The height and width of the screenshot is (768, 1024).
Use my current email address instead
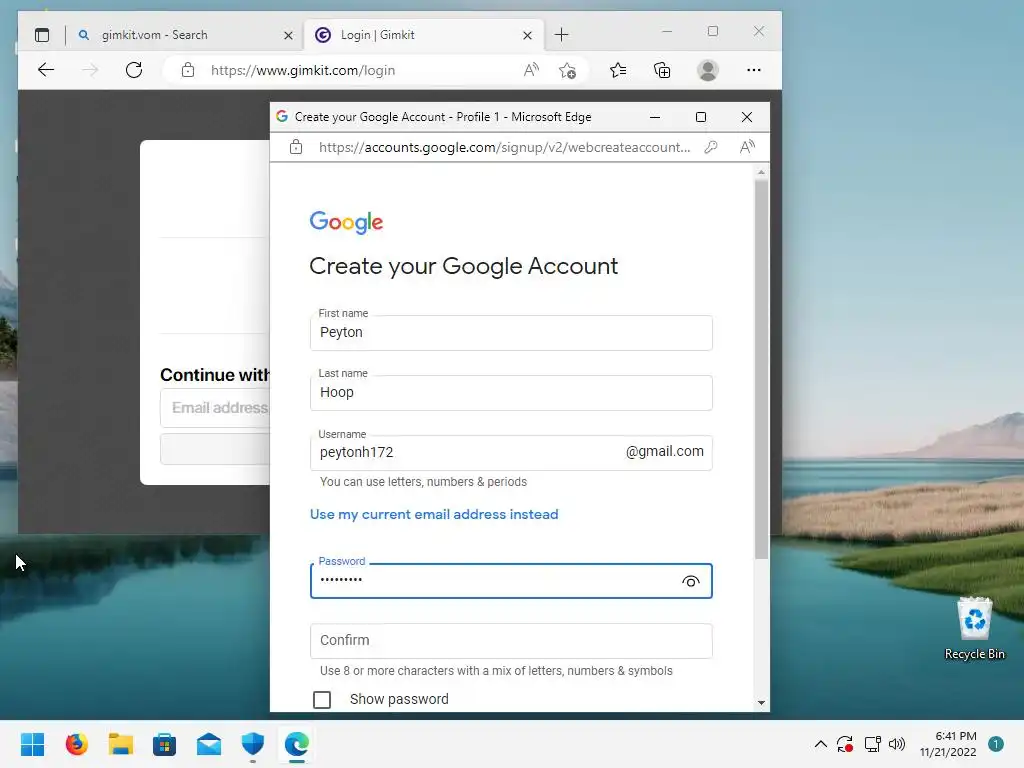click(434, 514)
